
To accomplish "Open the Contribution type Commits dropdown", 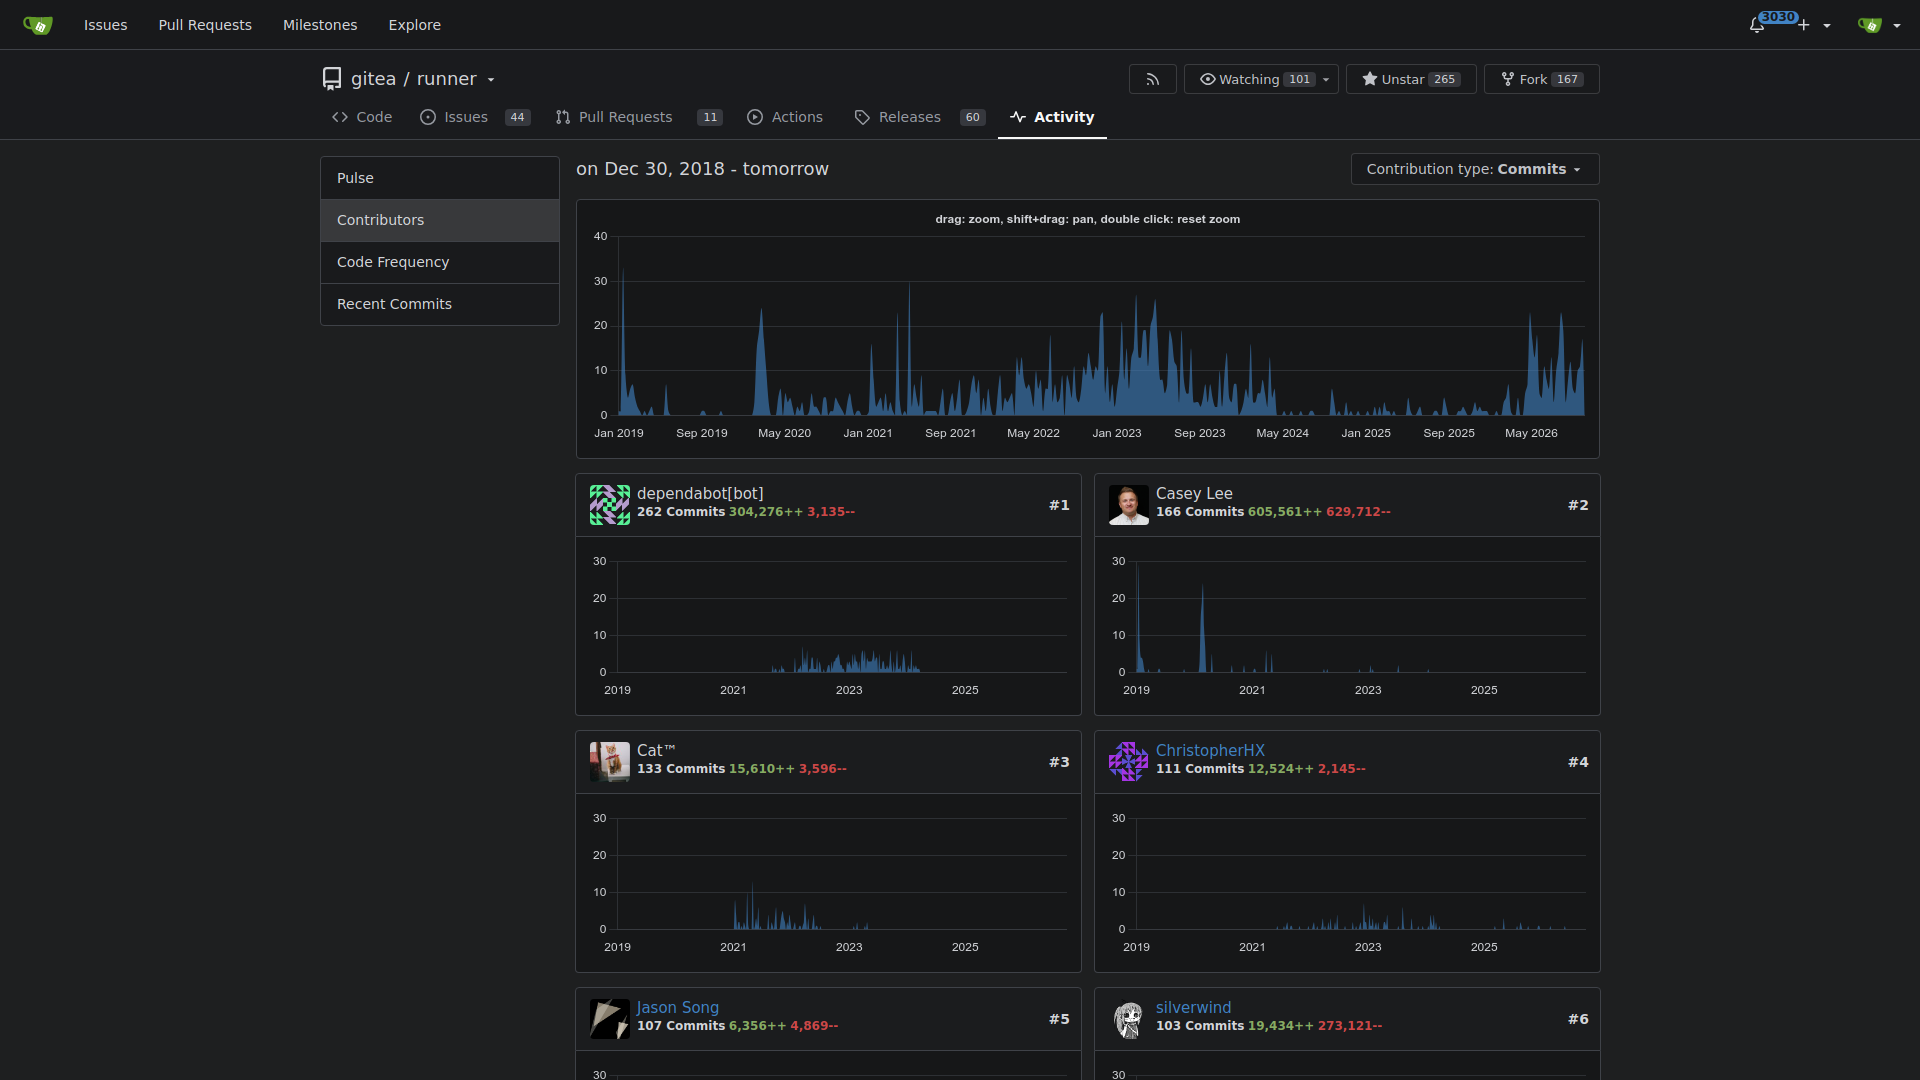I will 1475,169.
